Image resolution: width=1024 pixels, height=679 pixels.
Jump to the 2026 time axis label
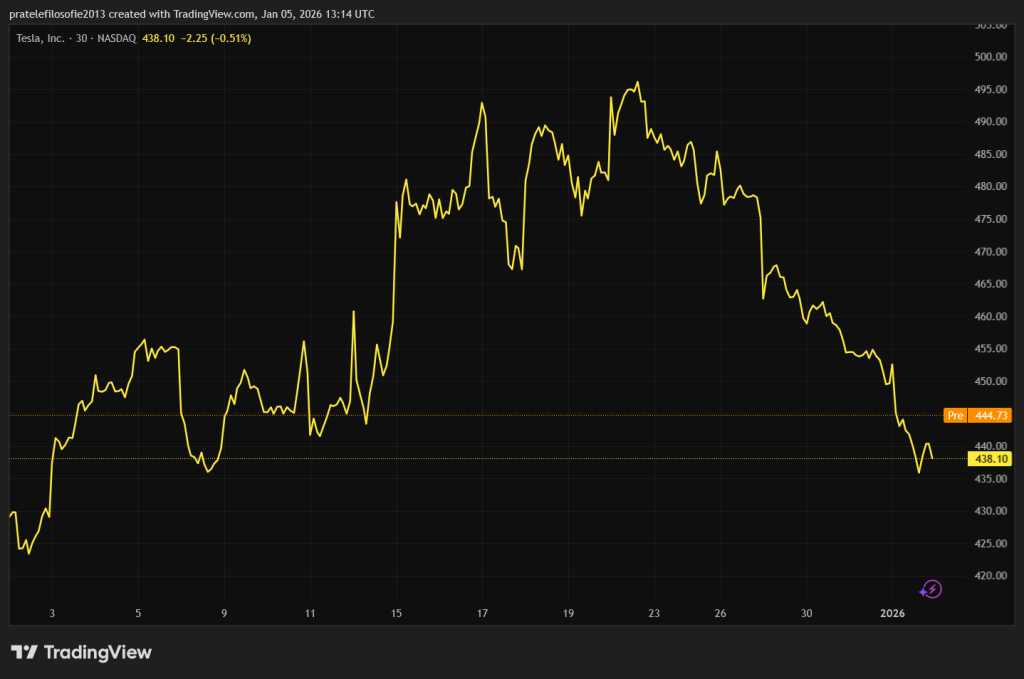pyautogui.click(x=891, y=613)
